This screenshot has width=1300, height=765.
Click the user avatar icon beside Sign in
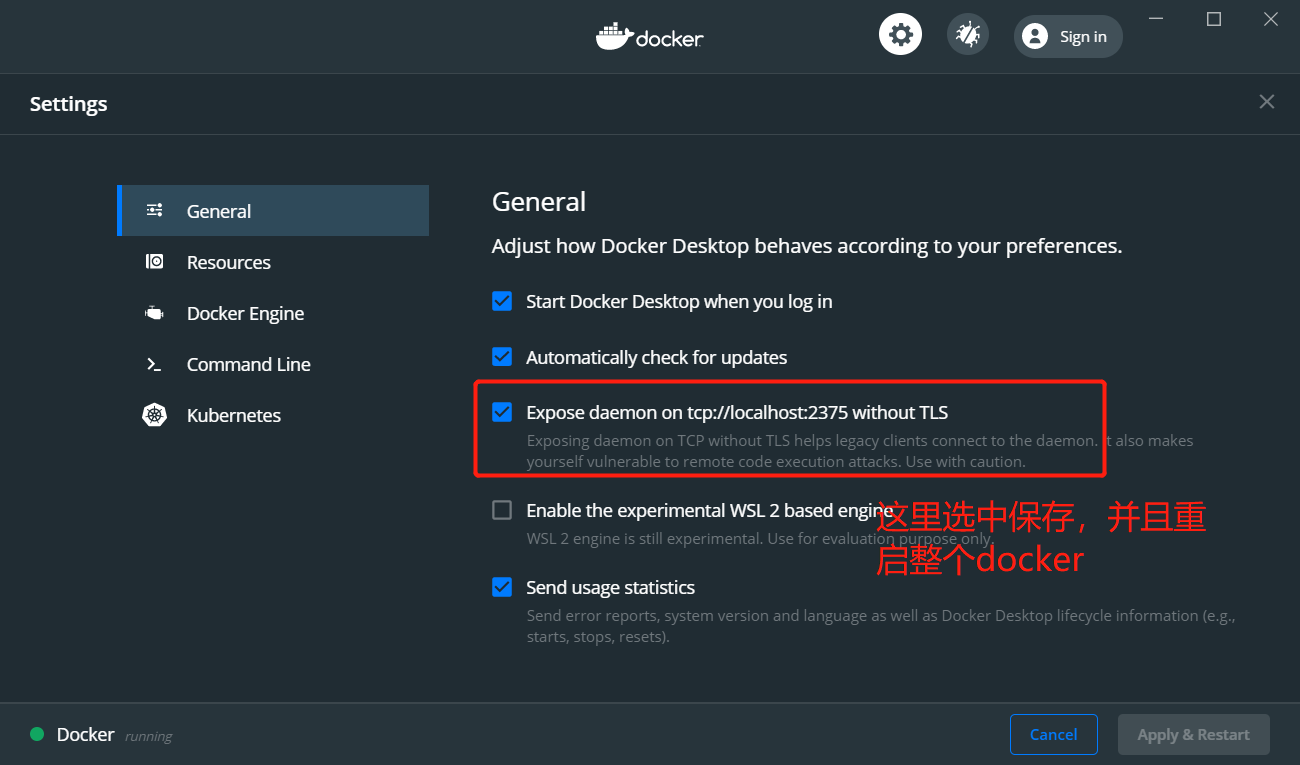pos(1034,36)
